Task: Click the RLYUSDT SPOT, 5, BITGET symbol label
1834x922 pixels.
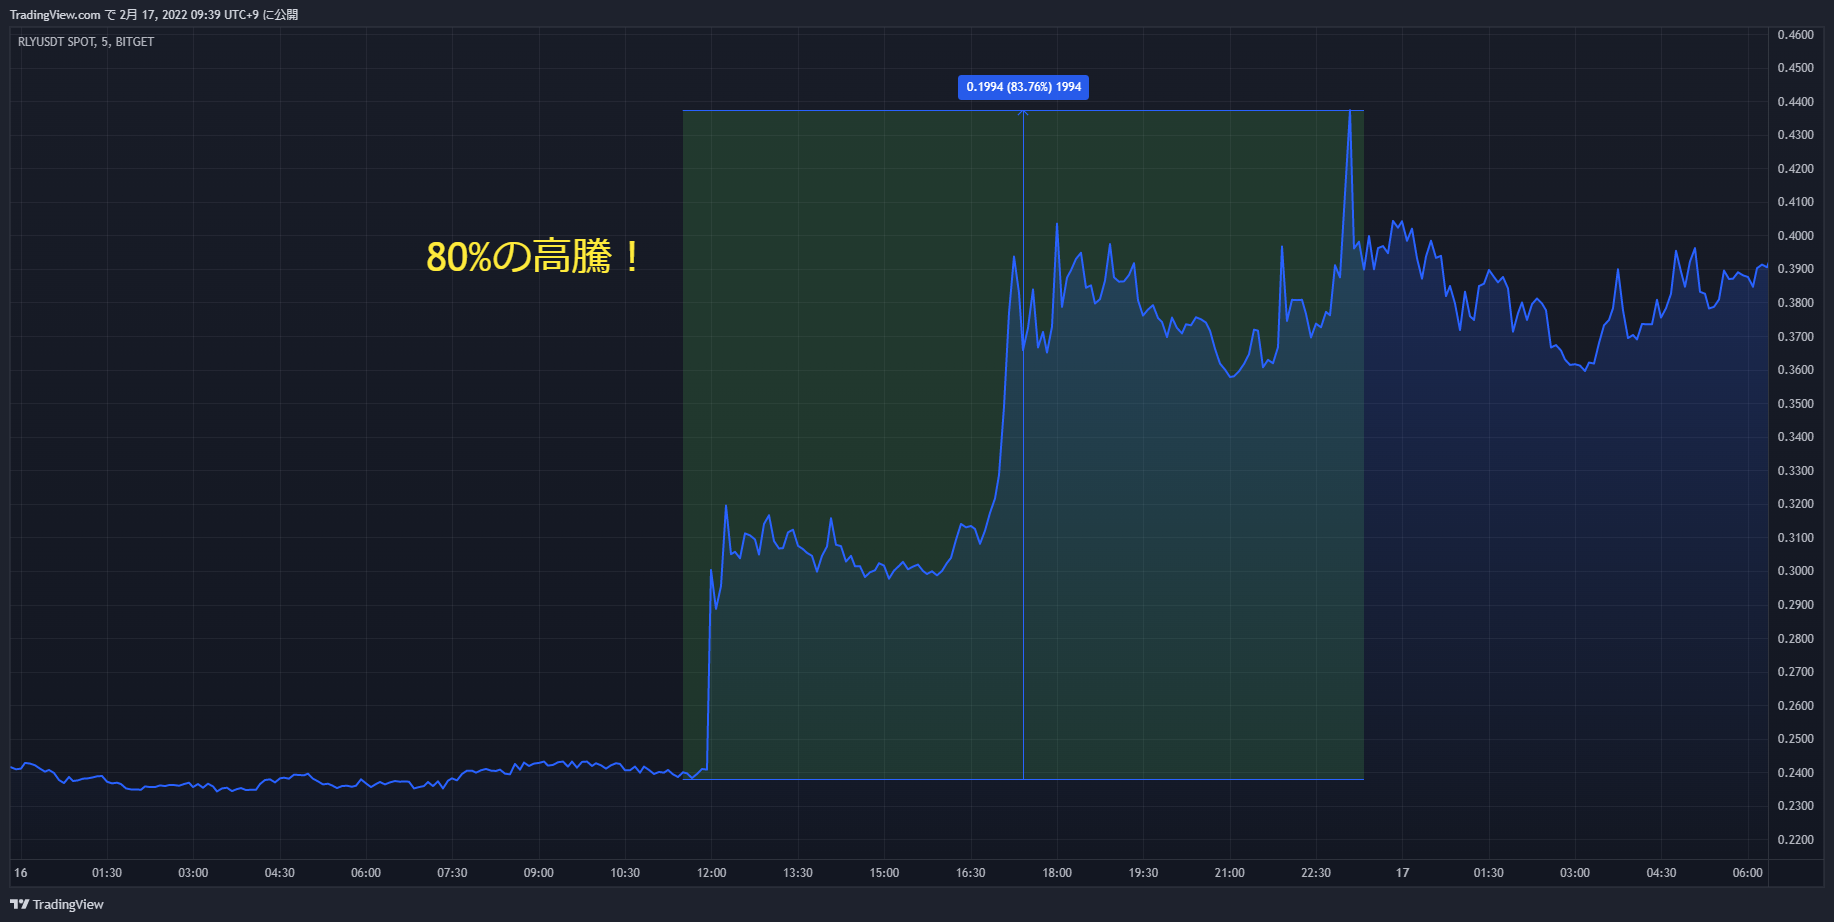Action: click(x=86, y=42)
